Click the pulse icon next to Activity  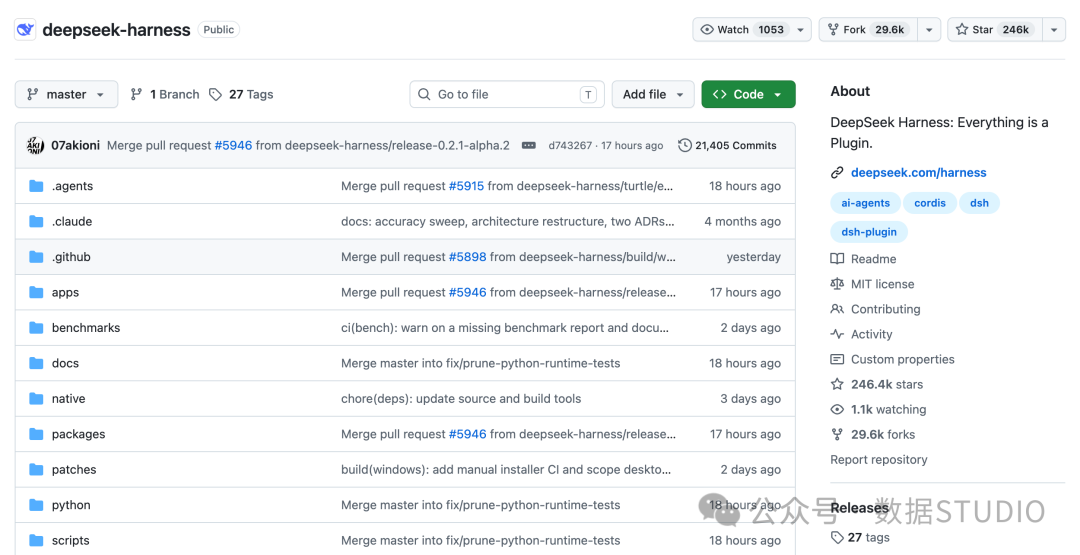(x=837, y=334)
